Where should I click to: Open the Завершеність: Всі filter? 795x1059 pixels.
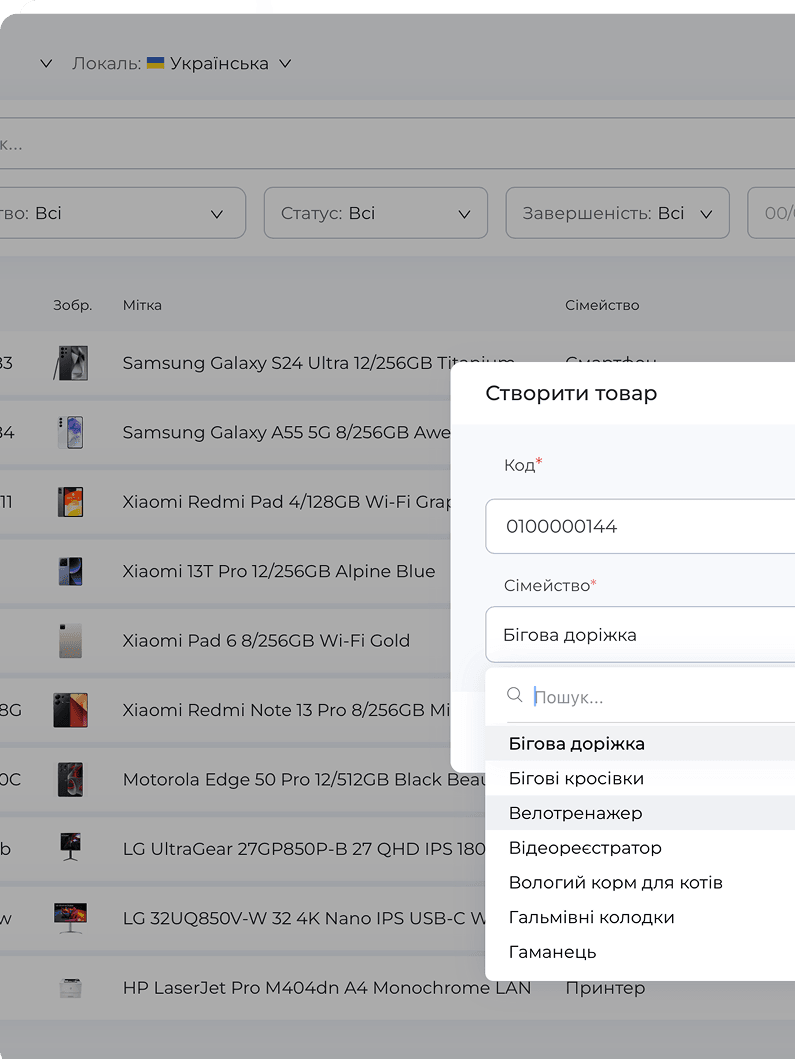click(x=617, y=213)
